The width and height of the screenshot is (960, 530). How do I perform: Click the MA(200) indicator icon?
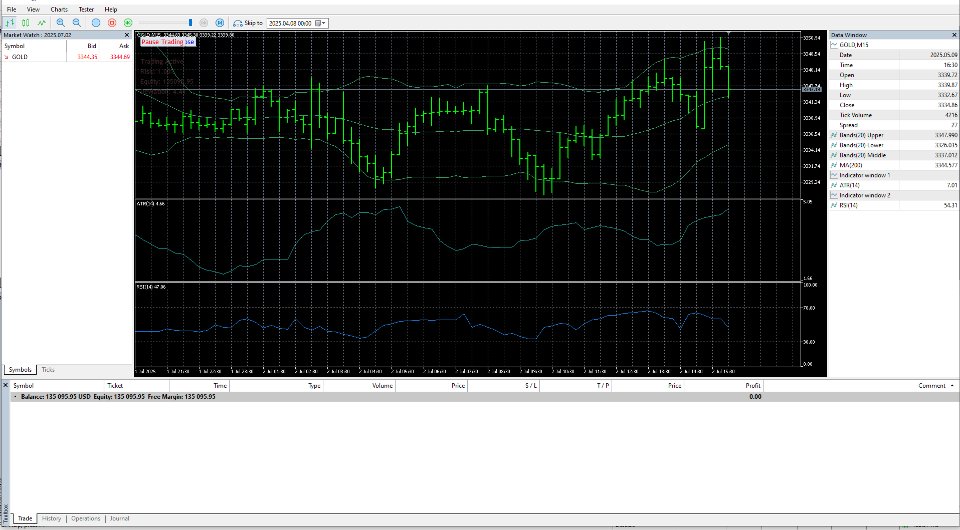pyautogui.click(x=833, y=165)
